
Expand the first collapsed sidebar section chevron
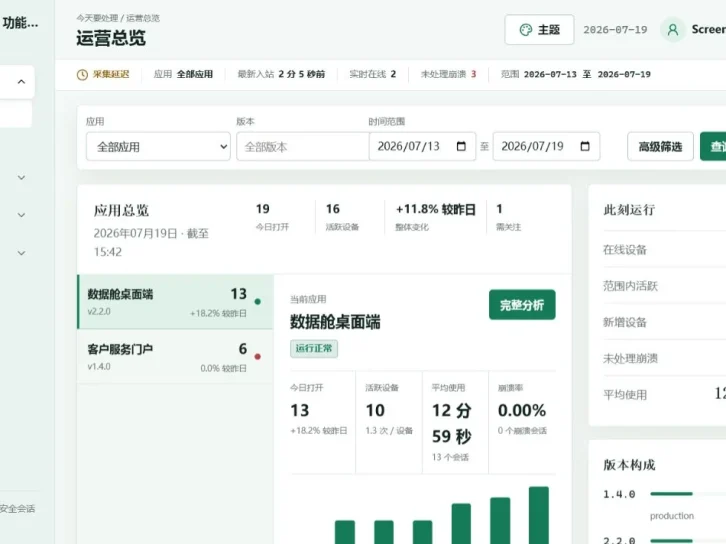[x=21, y=177]
